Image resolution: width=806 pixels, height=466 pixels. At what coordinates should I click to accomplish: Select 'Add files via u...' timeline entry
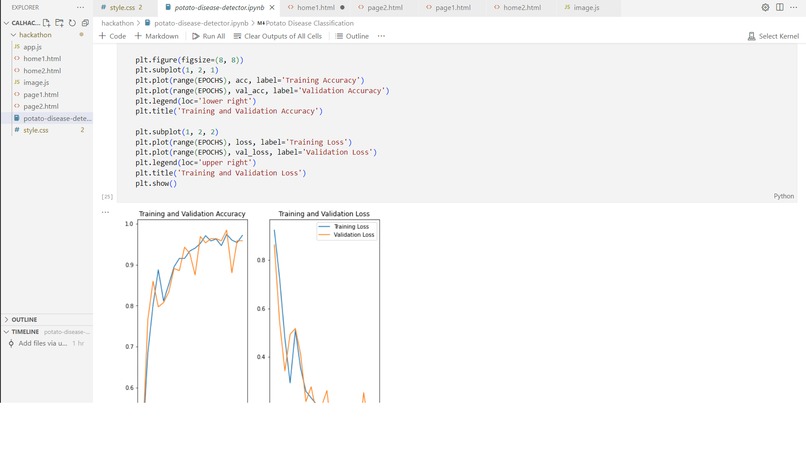[x=43, y=343]
